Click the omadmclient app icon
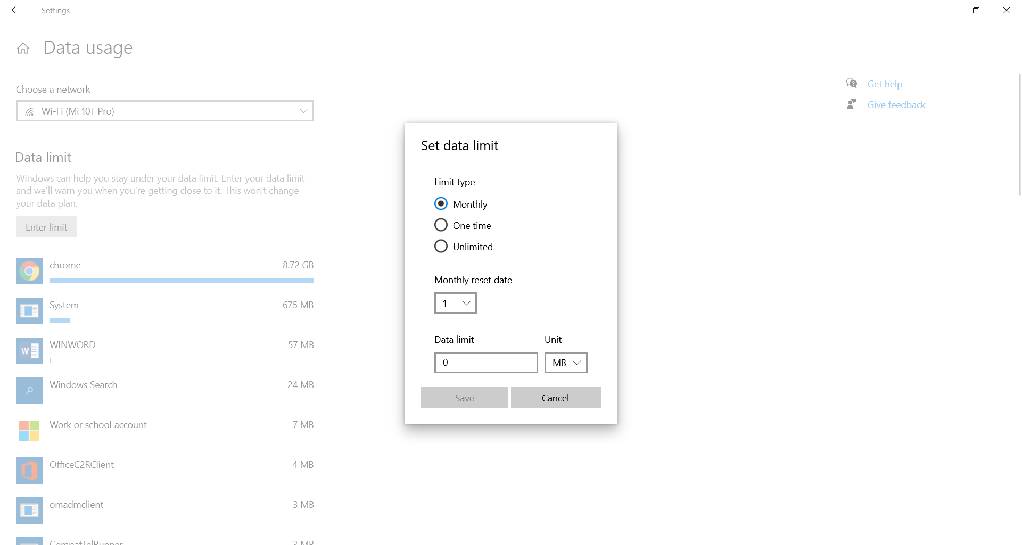 pyautogui.click(x=29, y=510)
